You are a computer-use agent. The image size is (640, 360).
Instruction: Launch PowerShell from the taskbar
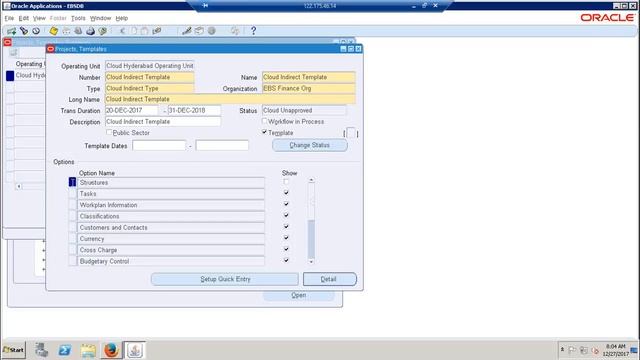tap(64, 350)
